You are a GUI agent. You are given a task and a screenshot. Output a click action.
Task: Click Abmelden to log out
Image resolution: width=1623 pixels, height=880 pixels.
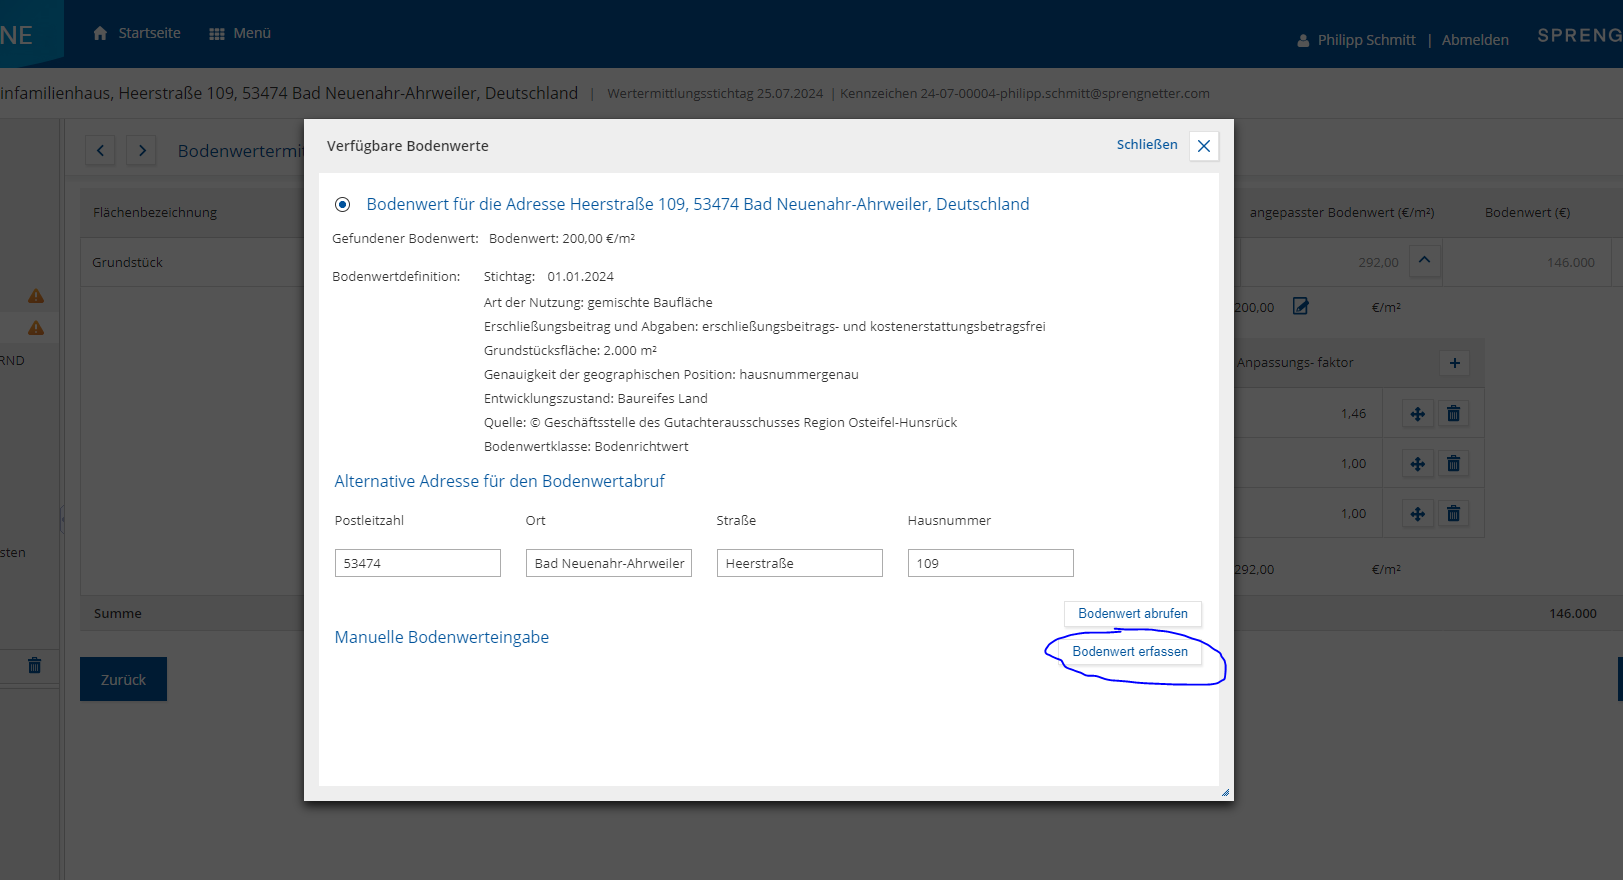[1474, 40]
